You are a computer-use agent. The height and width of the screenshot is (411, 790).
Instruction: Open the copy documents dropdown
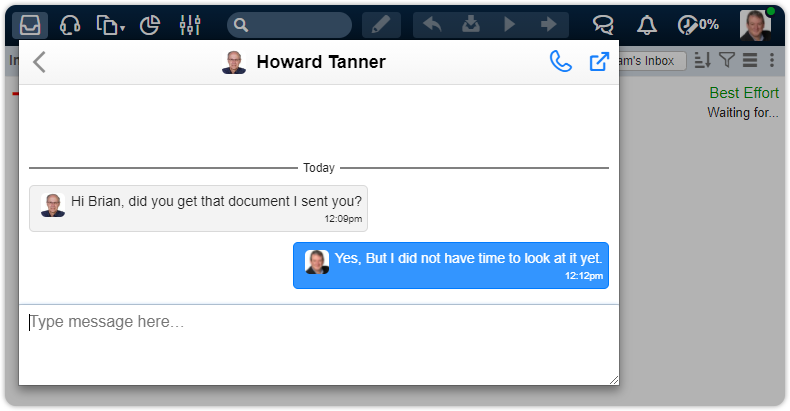110,25
